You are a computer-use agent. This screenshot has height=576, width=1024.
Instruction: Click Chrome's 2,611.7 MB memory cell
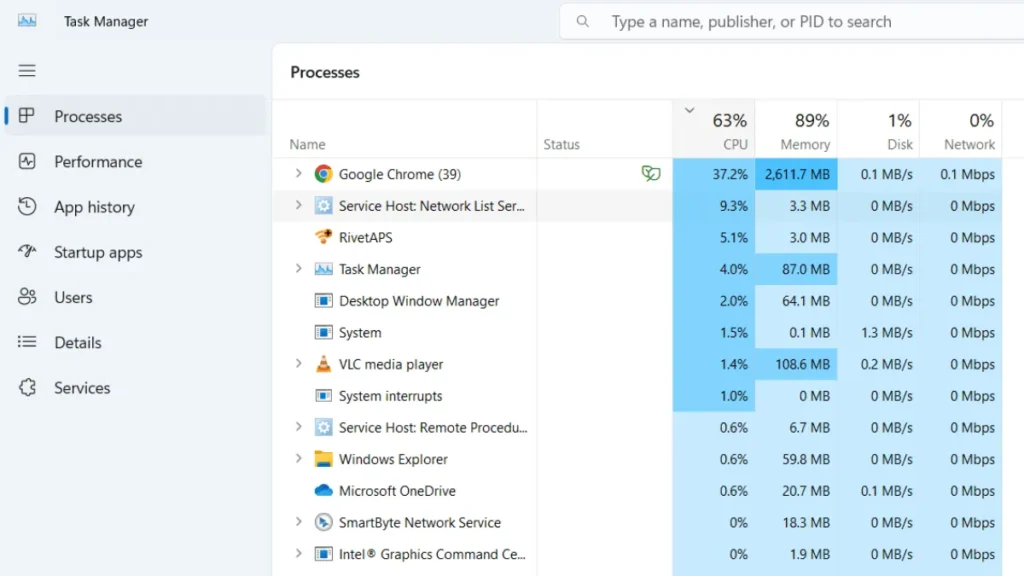(796, 174)
